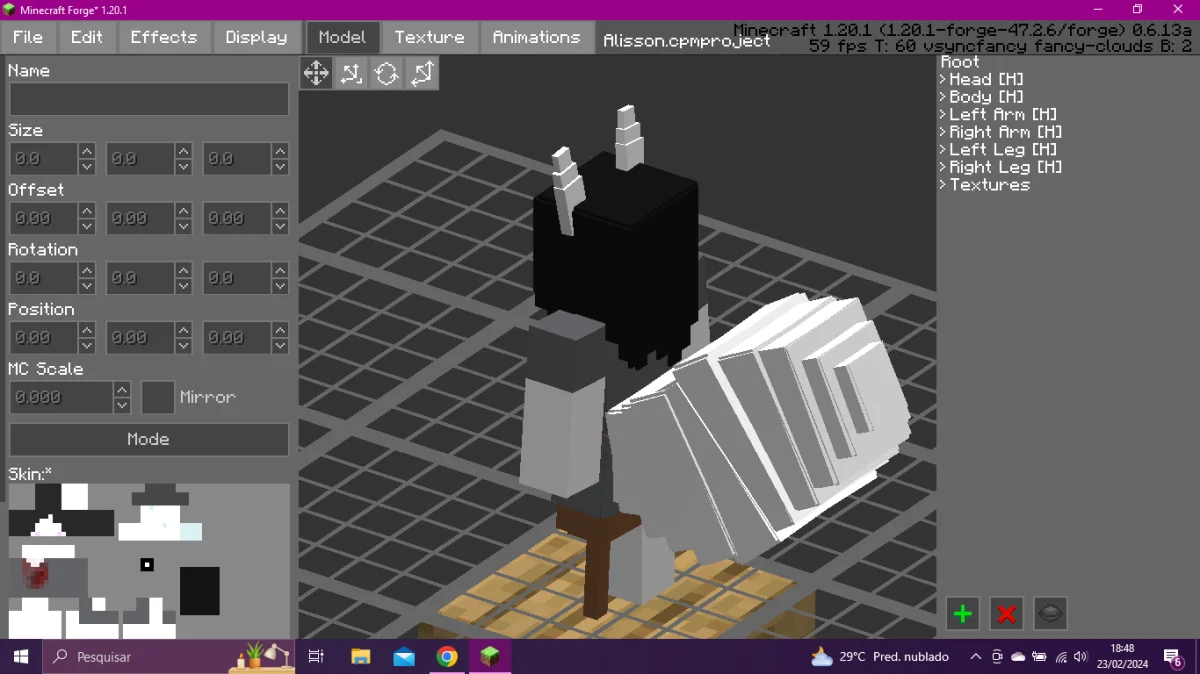The width and height of the screenshot is (1200, 674).
Task: Decrease Size X with its down arrow
Action: 87,167
